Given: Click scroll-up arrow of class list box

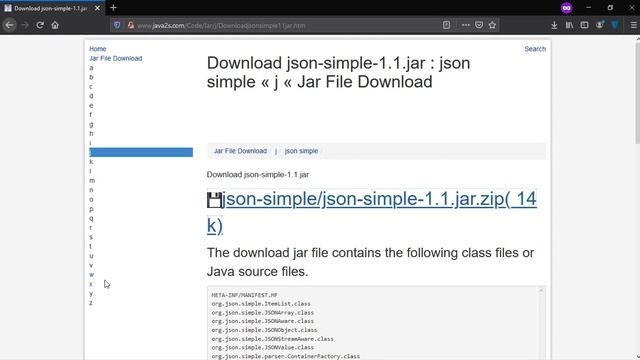Looking at the screenshot, I should pos(541,291).
